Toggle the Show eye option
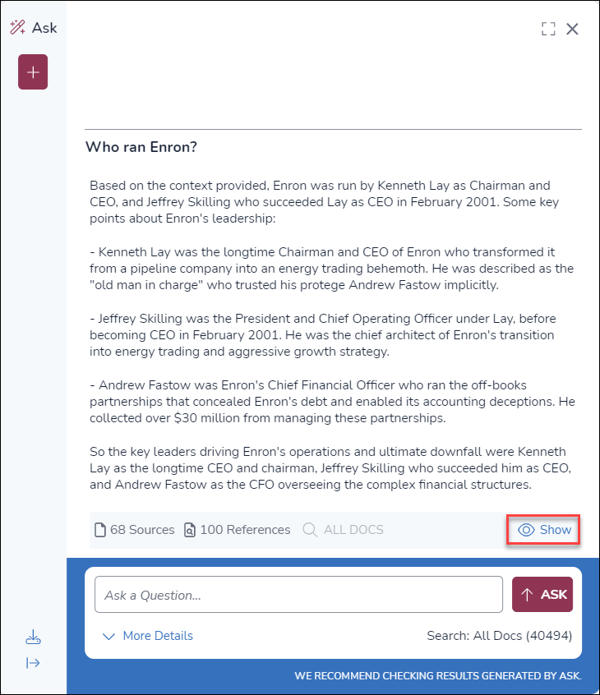 (x=544, y=530)
